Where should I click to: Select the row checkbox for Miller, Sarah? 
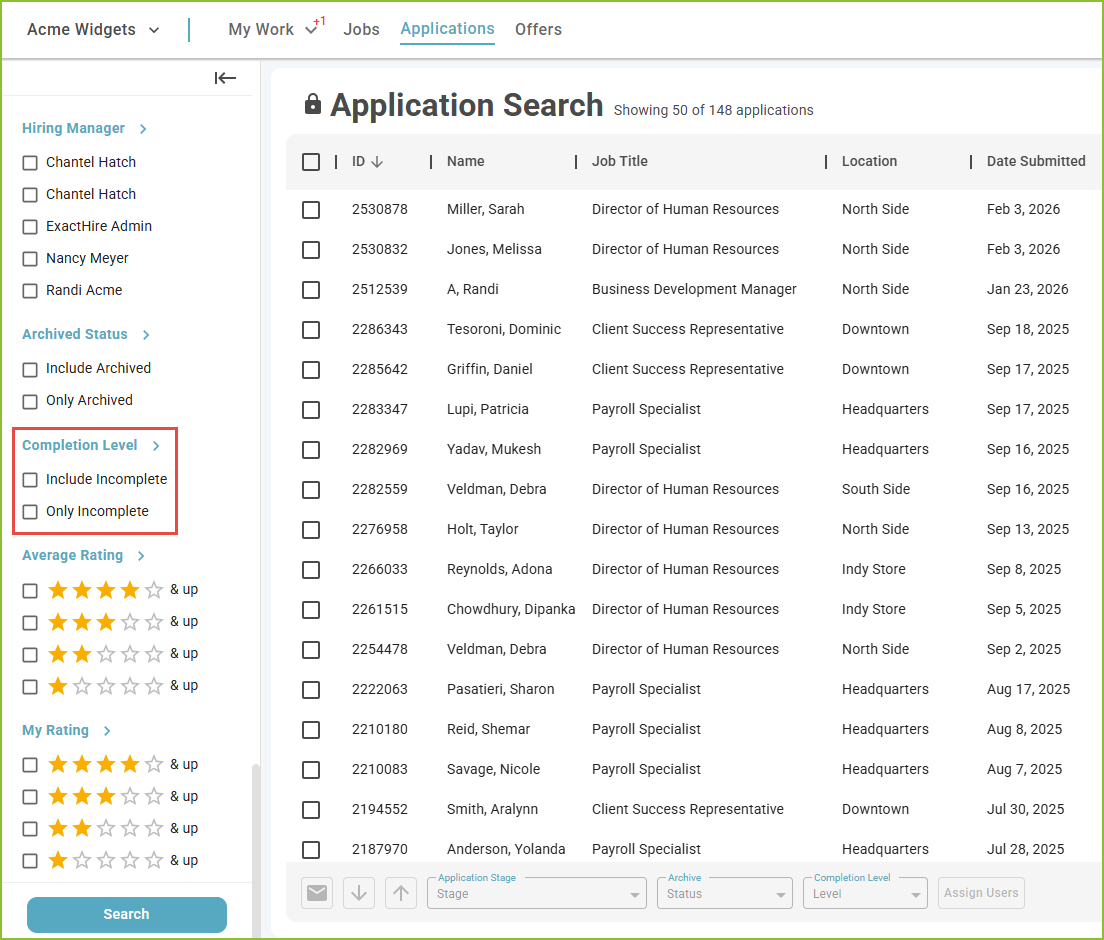pos(310,210)
